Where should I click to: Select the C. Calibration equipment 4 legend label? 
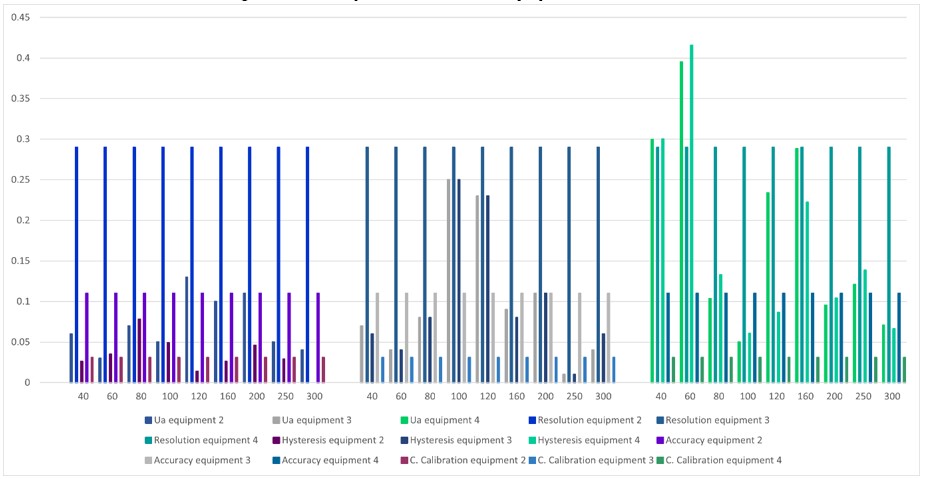729,460
